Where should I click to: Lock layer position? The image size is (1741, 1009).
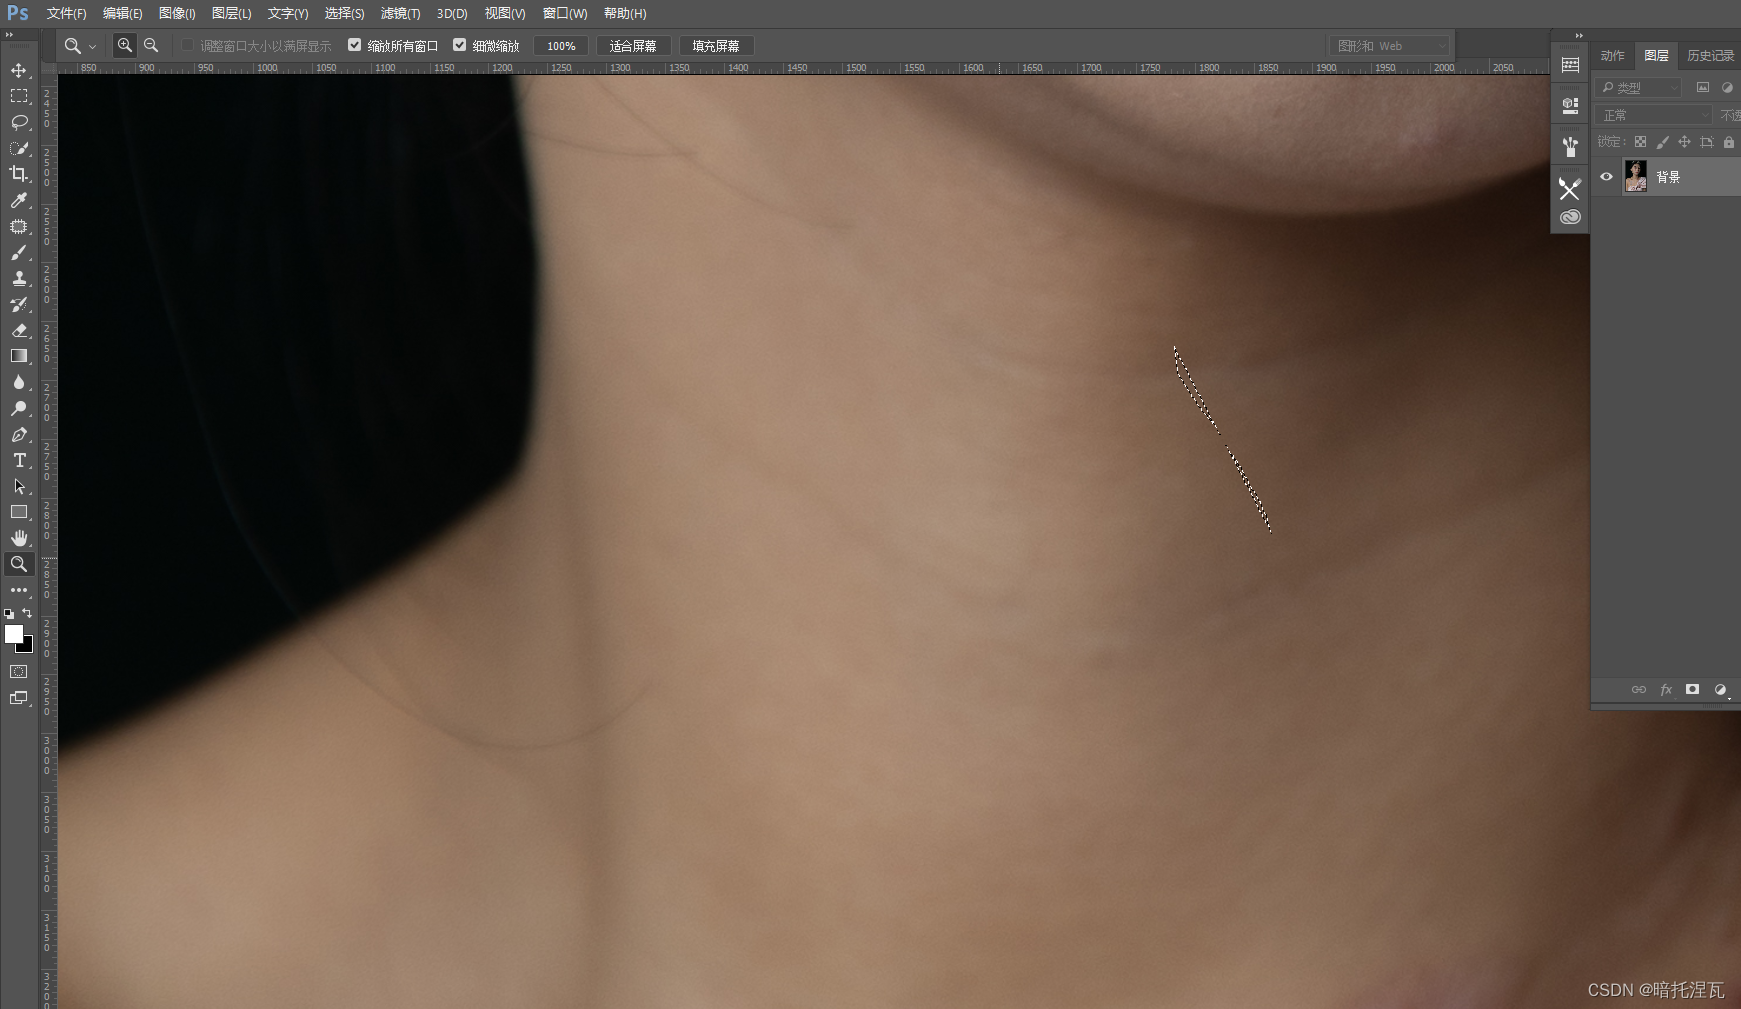pyautogui.click(x=1684, y=142)
